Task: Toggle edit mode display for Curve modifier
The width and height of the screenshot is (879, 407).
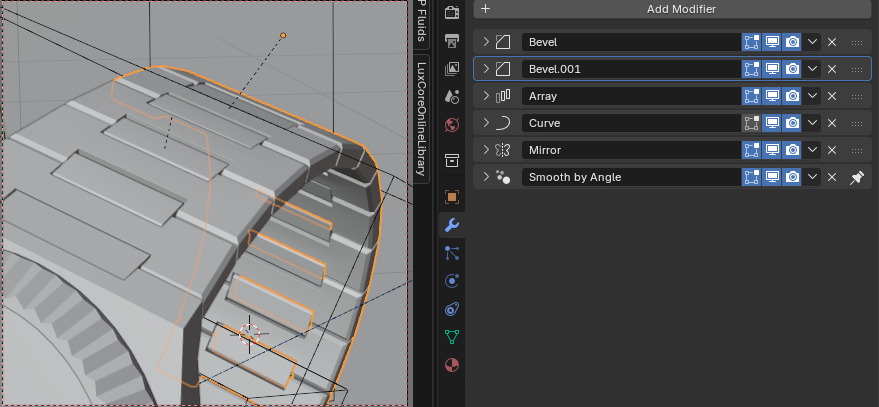Action: pyautogui.click(x=752, y=123)
